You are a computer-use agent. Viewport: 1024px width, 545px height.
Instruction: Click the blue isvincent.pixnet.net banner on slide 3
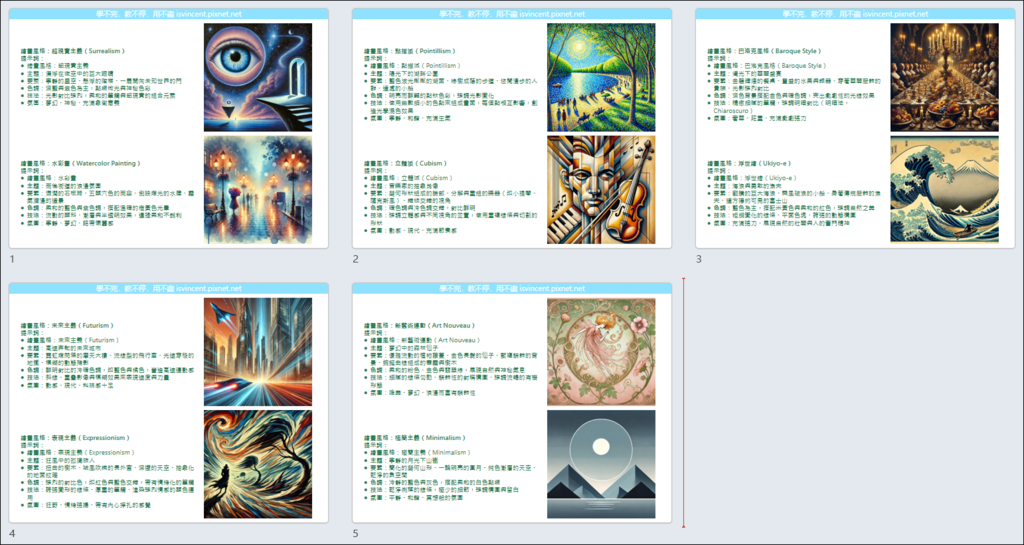click(856, 14)
